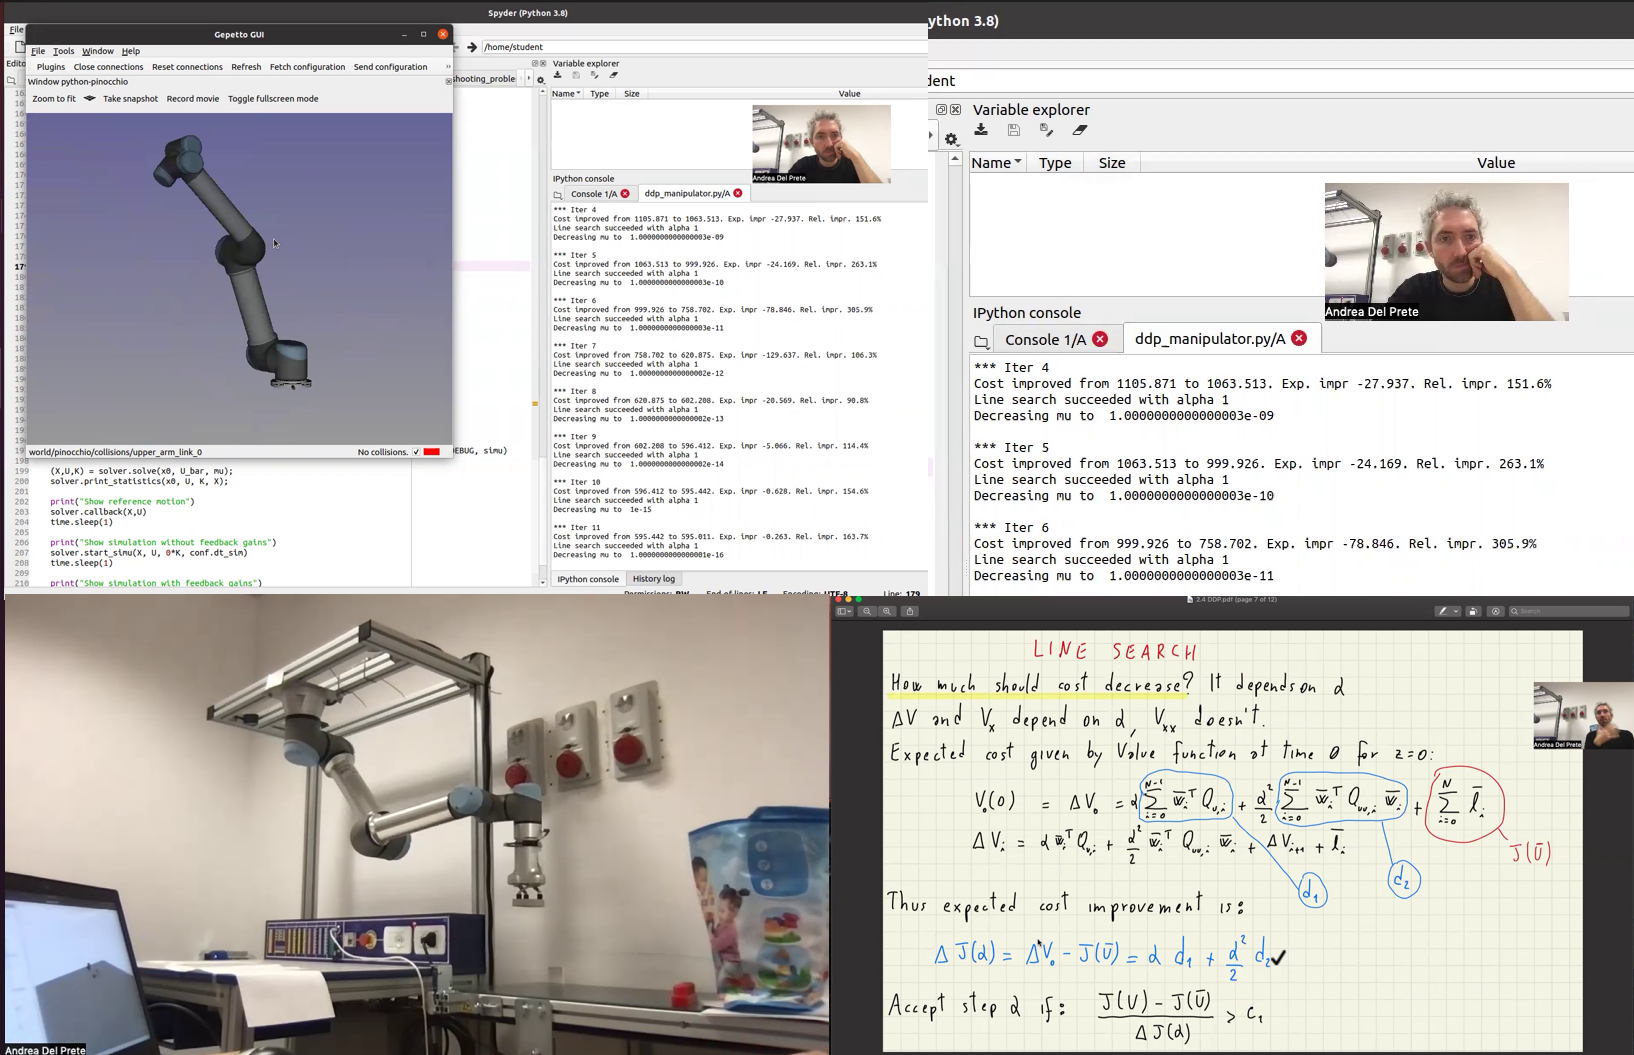This screenshot has height=1055, width=1634.
Task: Select the Preview search magnifier icon
Action: tap(1514, 611)
